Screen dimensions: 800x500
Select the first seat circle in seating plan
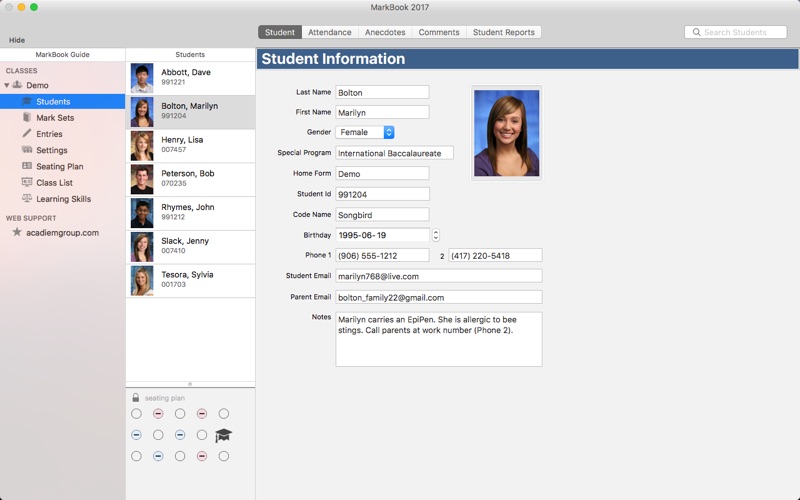(x=136, y=414)
